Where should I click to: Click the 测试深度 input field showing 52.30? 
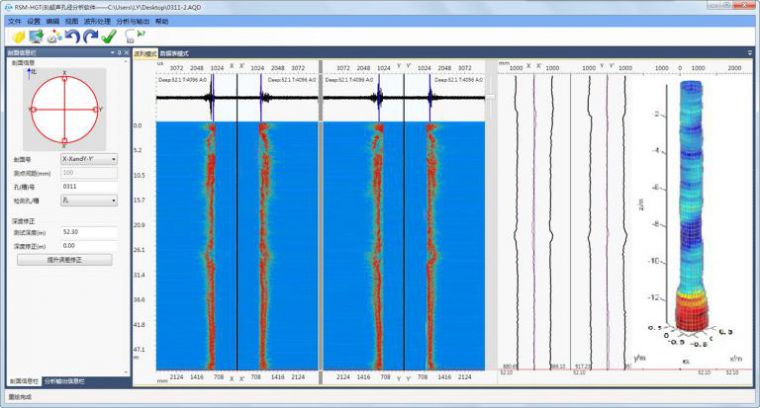click(x=88, y=231)
